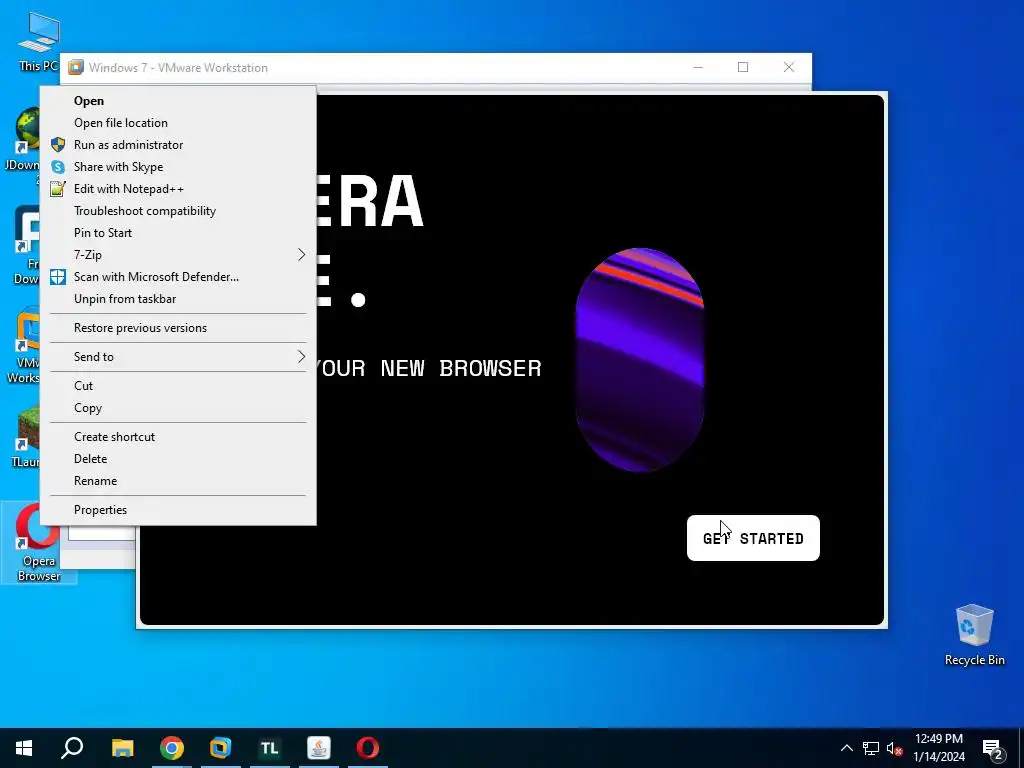
Task: Click the network icon in the system tray
Action: coord(871,748)
